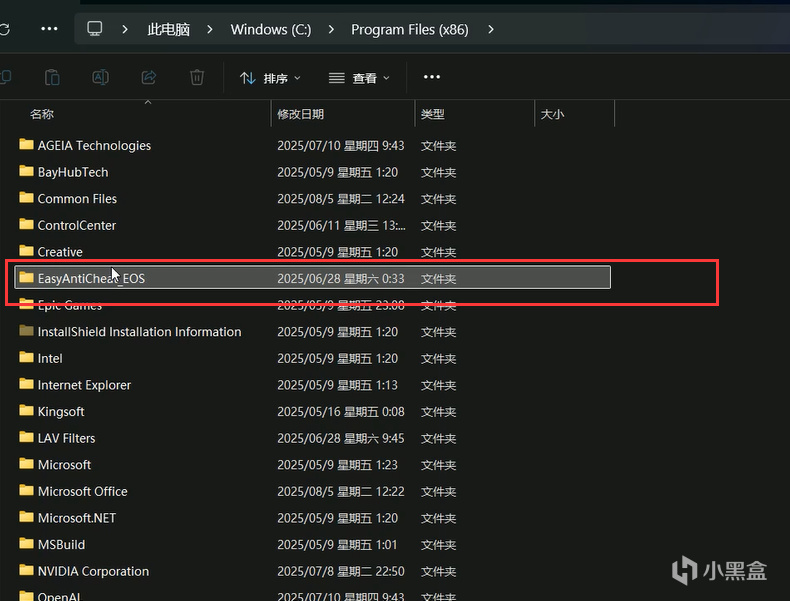Go to Windows (C:) in the breadcrumb

point(271,30)
